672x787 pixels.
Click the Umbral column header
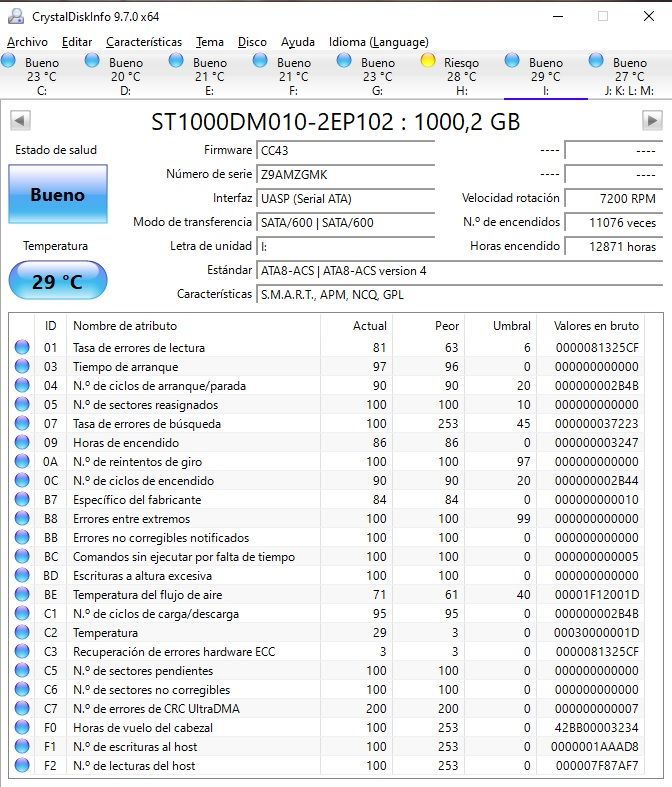(501, 325)
